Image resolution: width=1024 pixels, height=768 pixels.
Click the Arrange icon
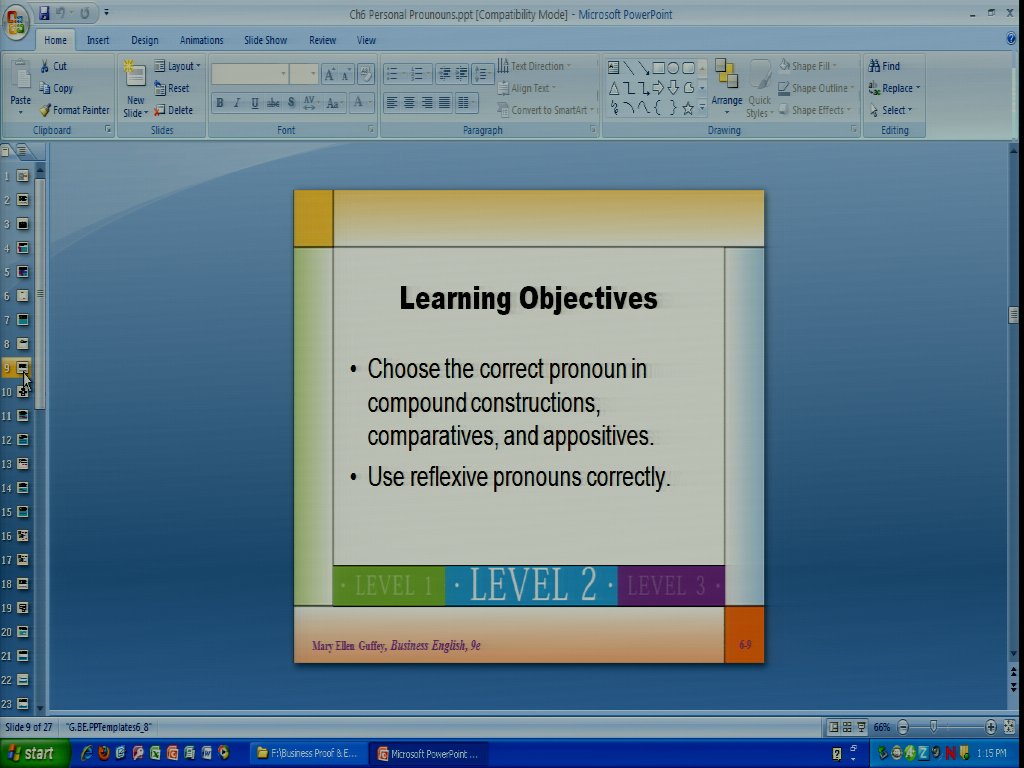726,80
